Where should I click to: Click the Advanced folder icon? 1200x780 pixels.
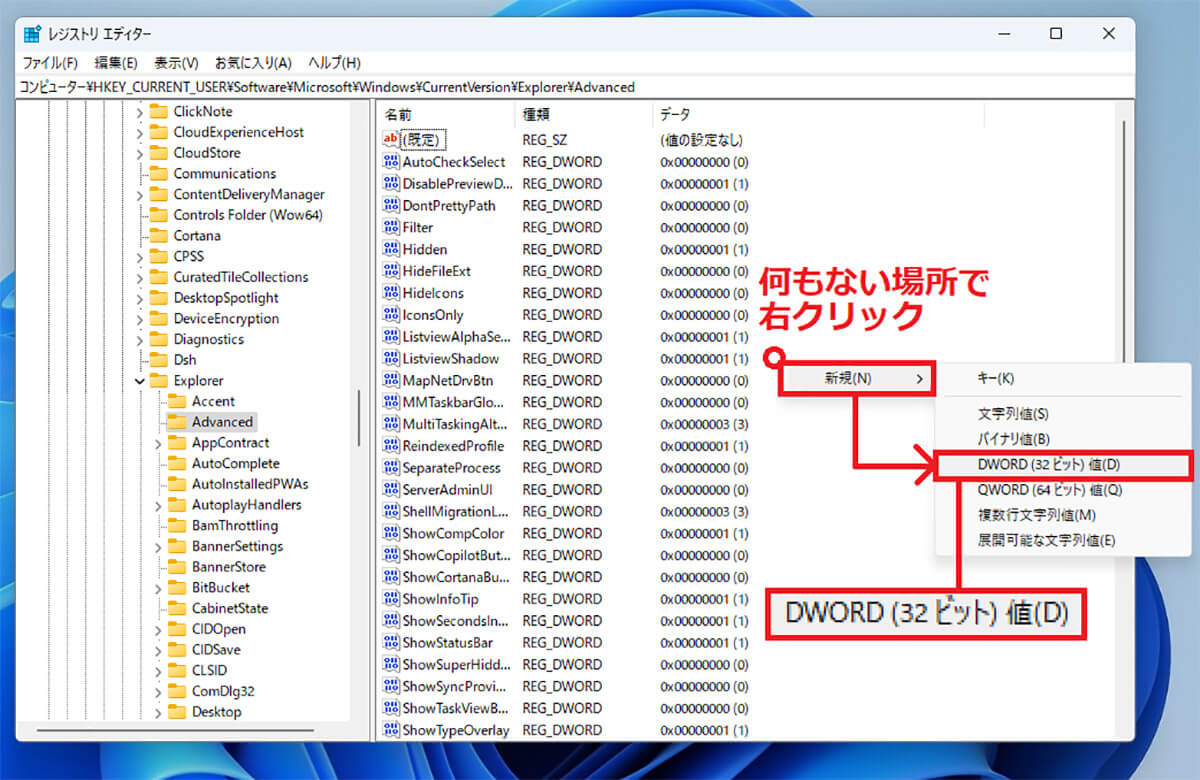click(177, 422)
